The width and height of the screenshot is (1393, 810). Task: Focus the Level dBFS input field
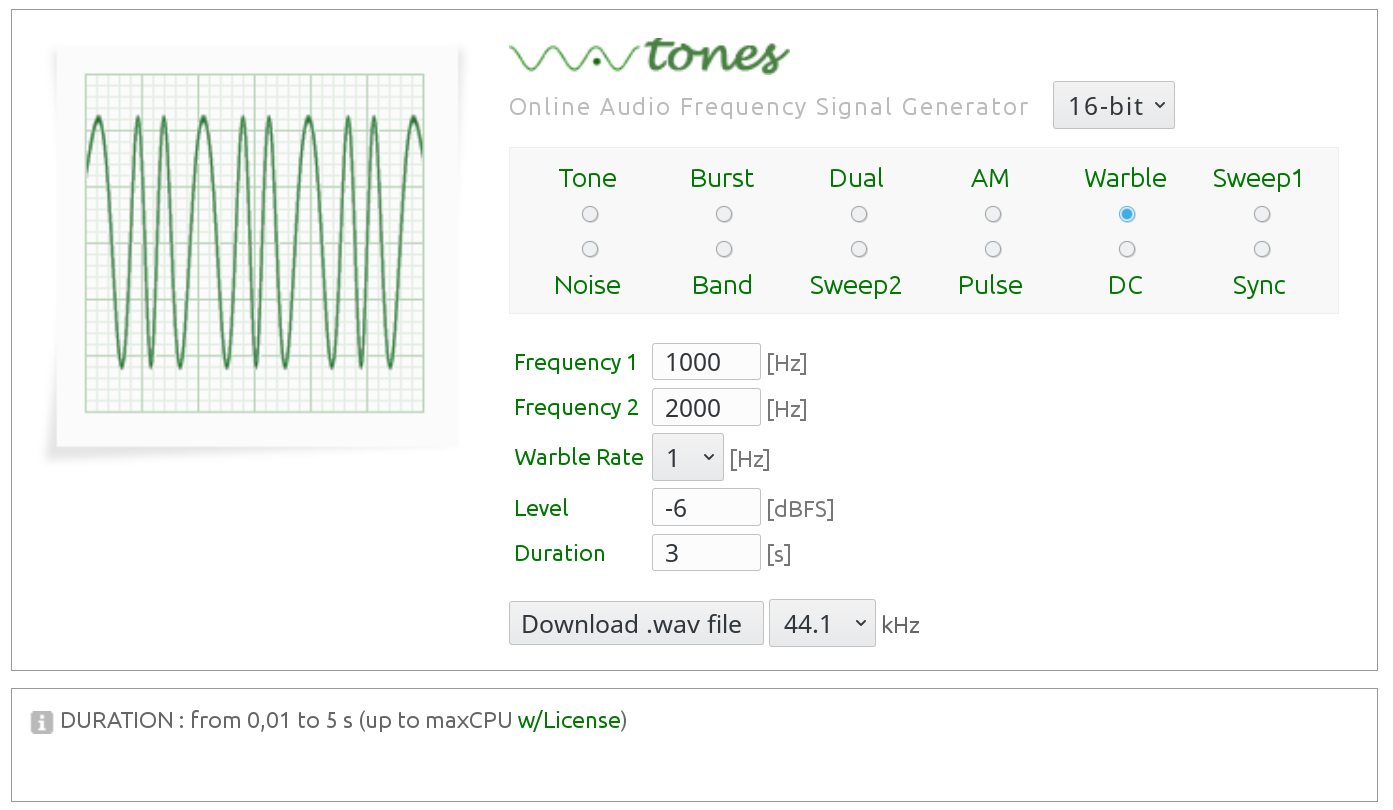point(706,508)
